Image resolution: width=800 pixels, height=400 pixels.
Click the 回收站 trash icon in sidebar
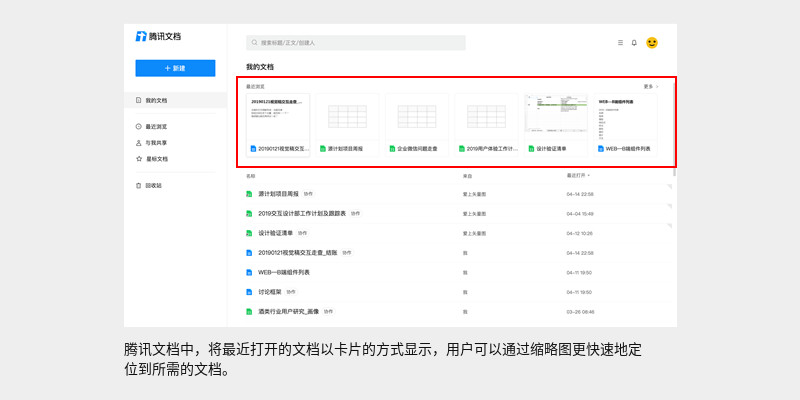pos(138,185)
